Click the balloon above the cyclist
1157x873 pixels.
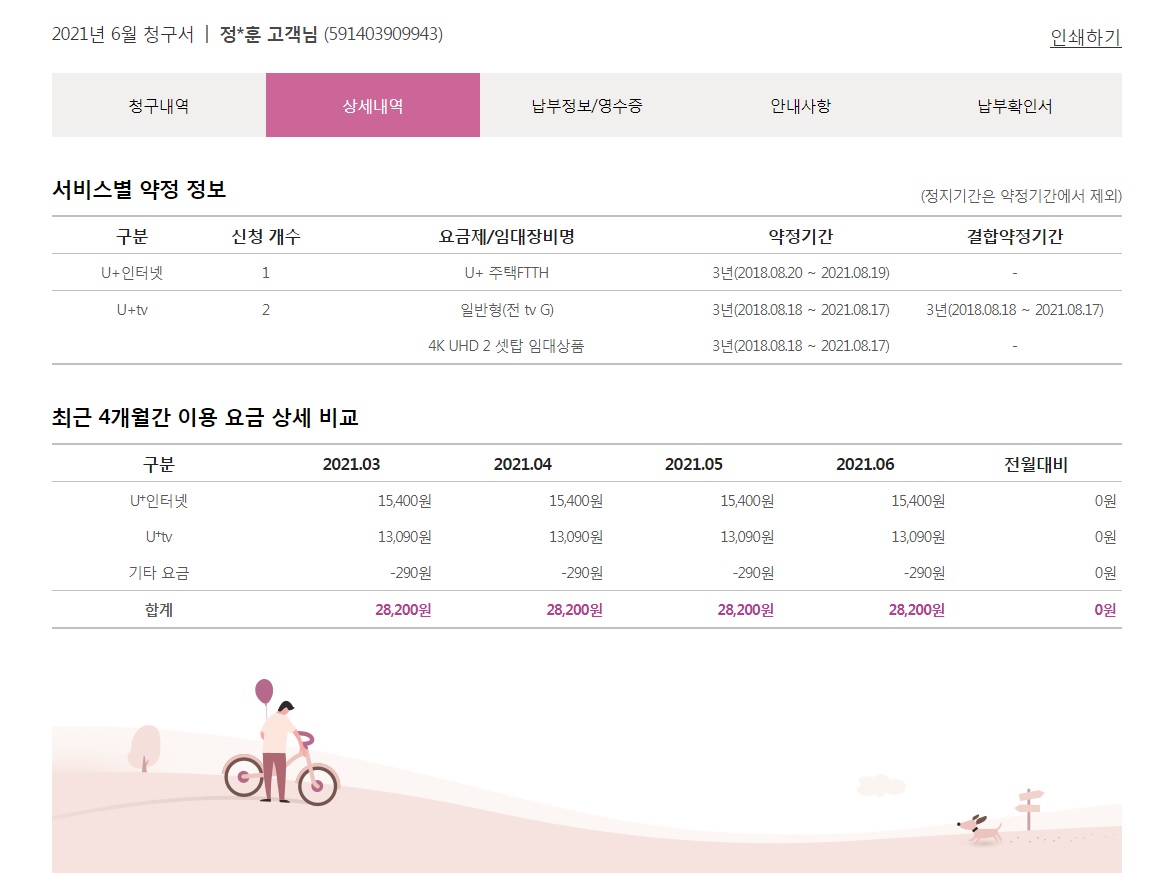pos(264,690)
